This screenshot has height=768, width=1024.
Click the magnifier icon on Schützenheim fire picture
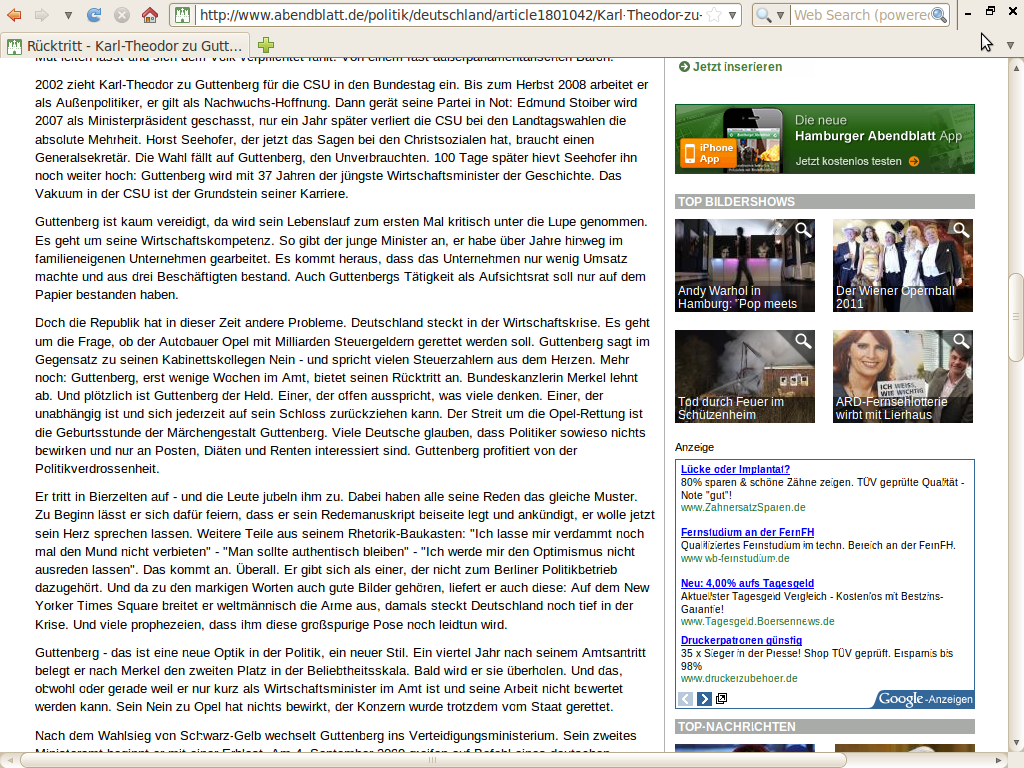[x=803, y=341]
